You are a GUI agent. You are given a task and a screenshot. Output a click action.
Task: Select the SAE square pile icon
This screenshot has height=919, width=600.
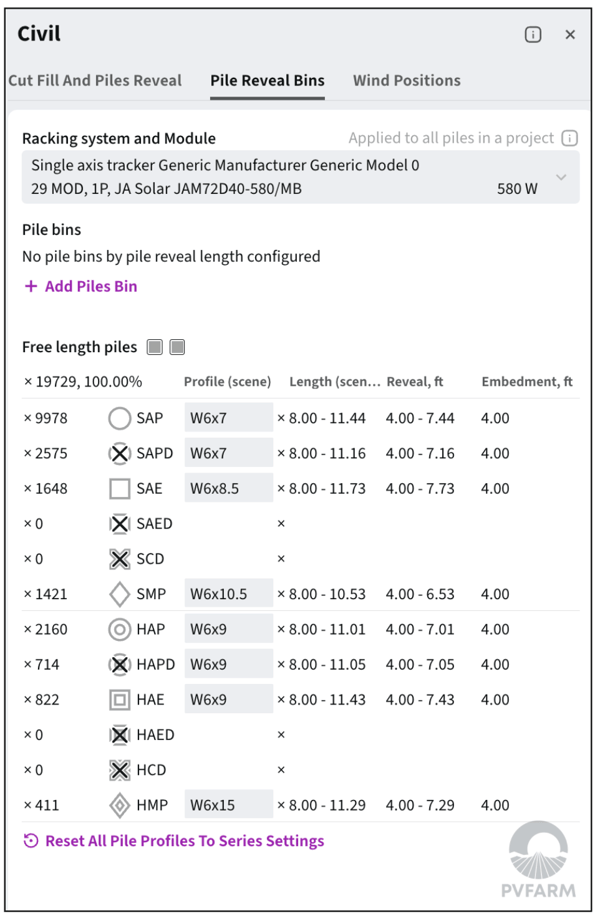pyautogui.click(x=122, y=487)
